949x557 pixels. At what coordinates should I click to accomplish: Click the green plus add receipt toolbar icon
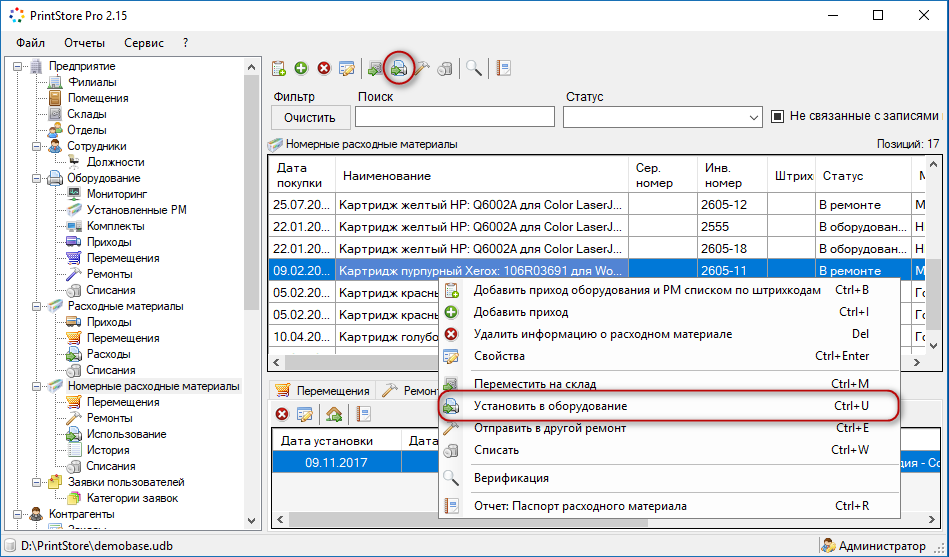(301, 68)
